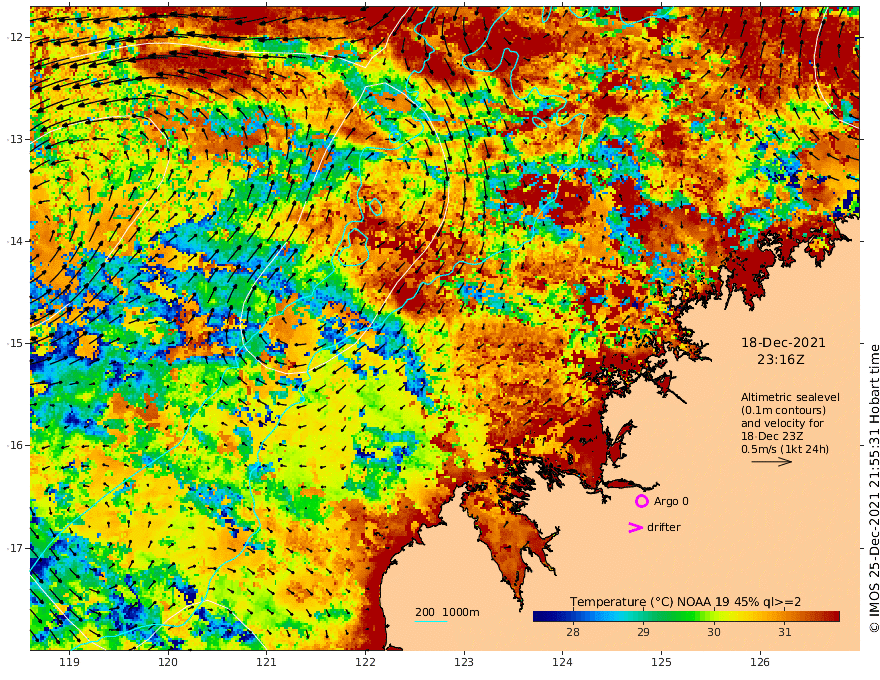This screenshot has height=680, width=880.
Task: Click the longitude axis label 119
Action: tap(69, 662)
